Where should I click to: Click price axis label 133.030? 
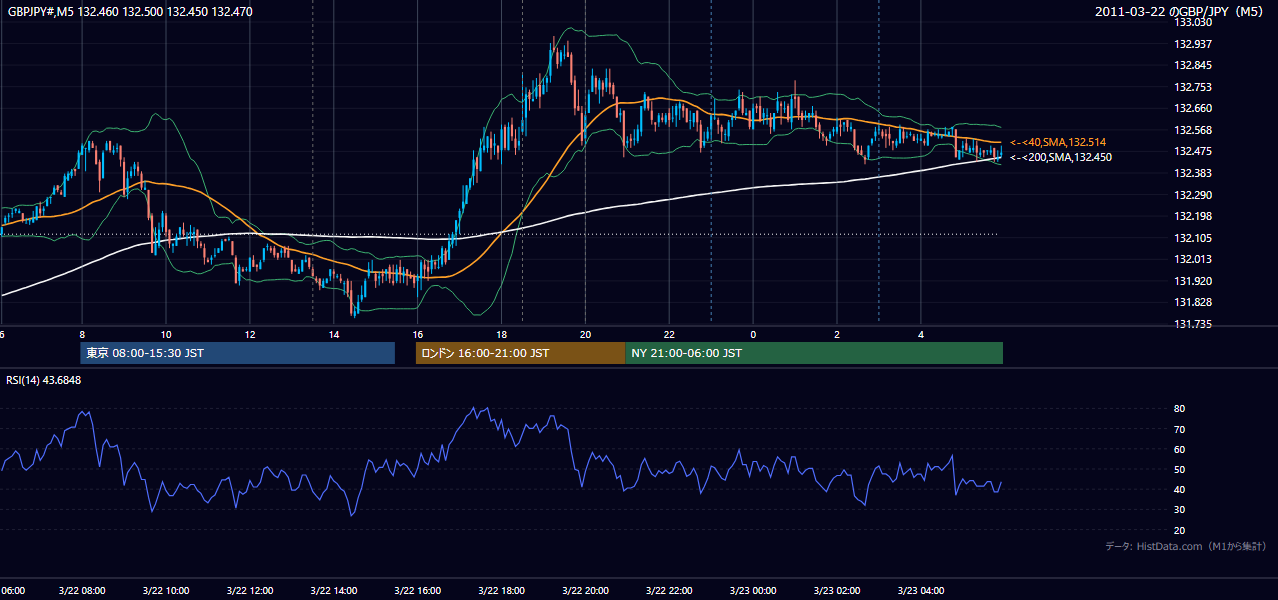[1193, 22]
